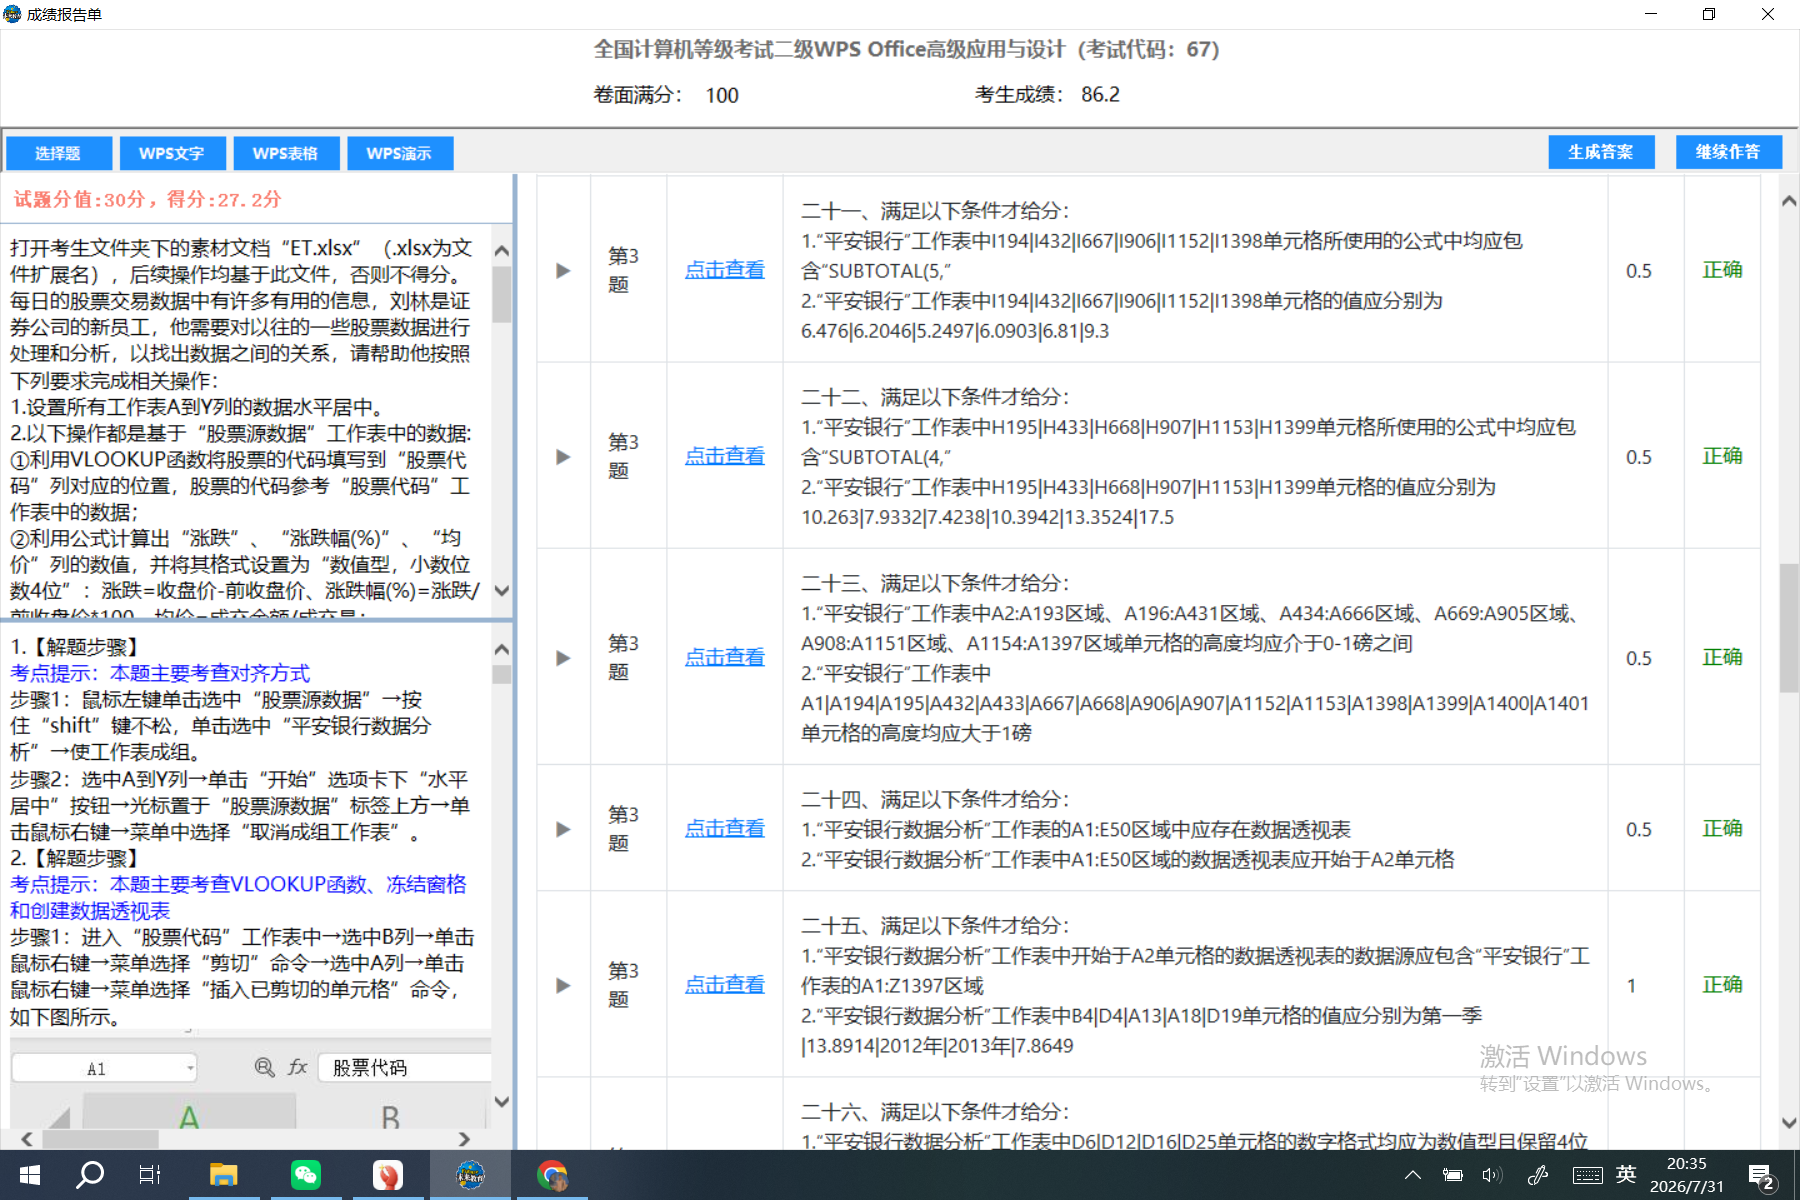The width and height of the screenshot is (1800, 1200).
Task: Click the 生成答案 button
Action: pyautogui.click(x=1601, y=152)
